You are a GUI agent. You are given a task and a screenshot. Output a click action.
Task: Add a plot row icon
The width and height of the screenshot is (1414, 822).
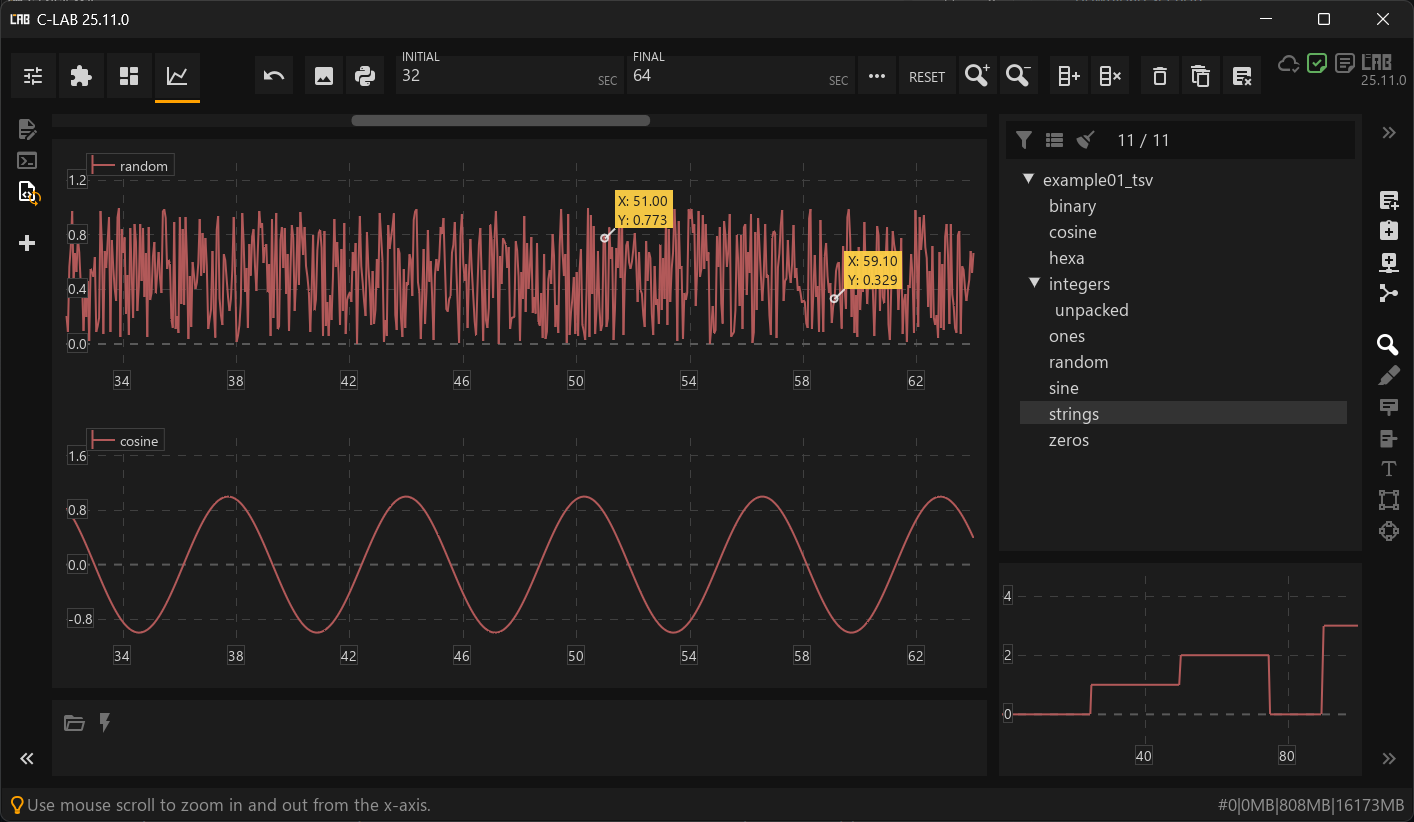[1069, 76]
